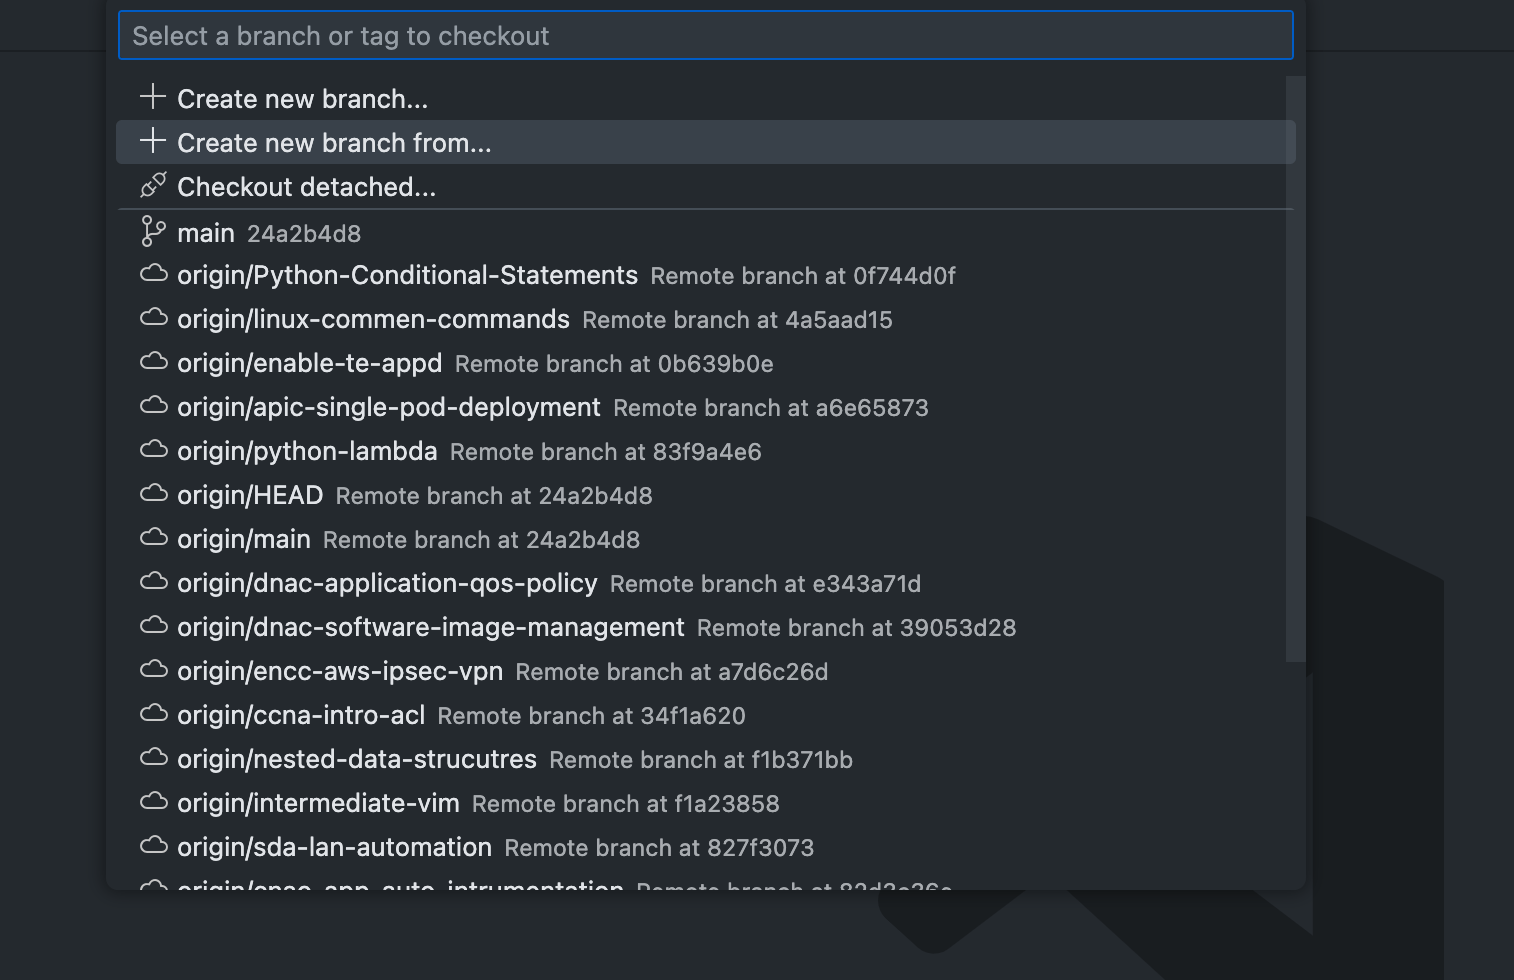Screen dimensions: 1514x980
Task: Click the plus icon beside Create new branch
Action: point(152,97)
